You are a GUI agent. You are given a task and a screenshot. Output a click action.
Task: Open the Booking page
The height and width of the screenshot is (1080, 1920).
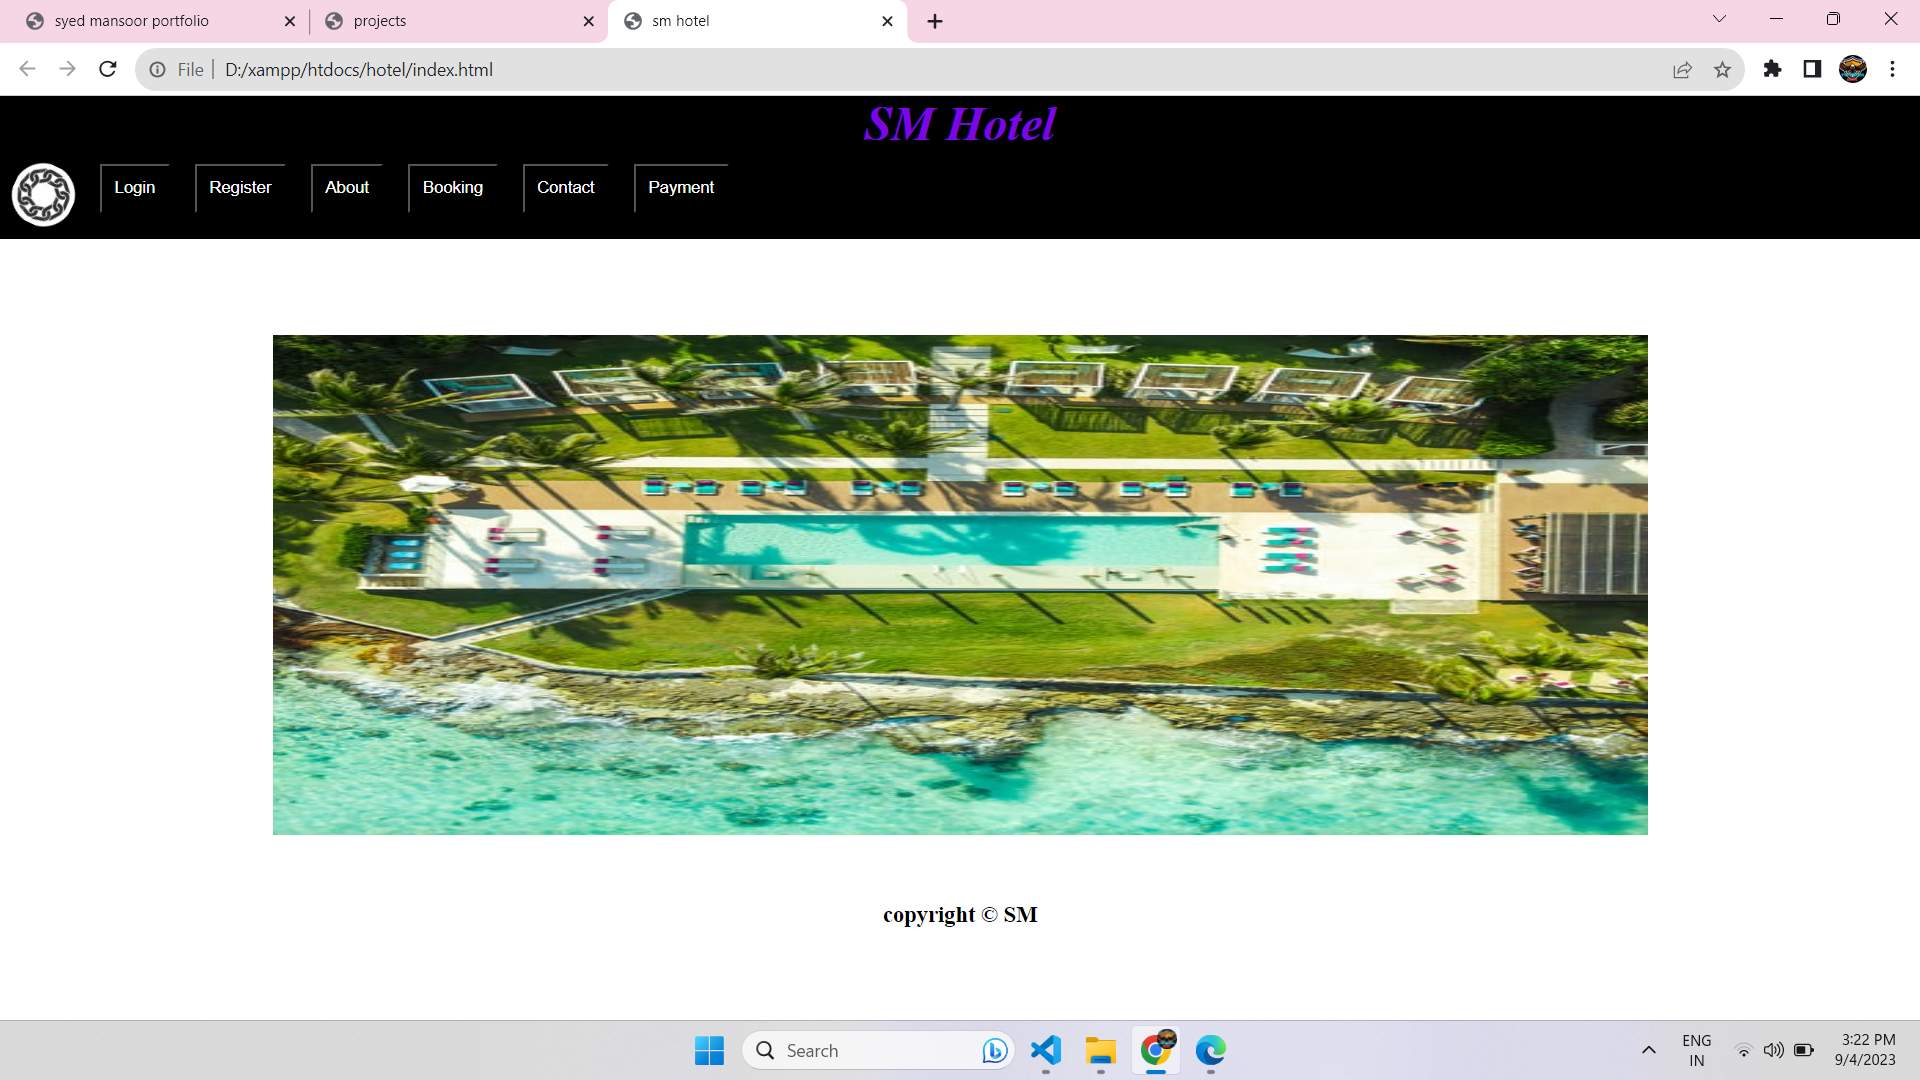(x=453, y=188)
